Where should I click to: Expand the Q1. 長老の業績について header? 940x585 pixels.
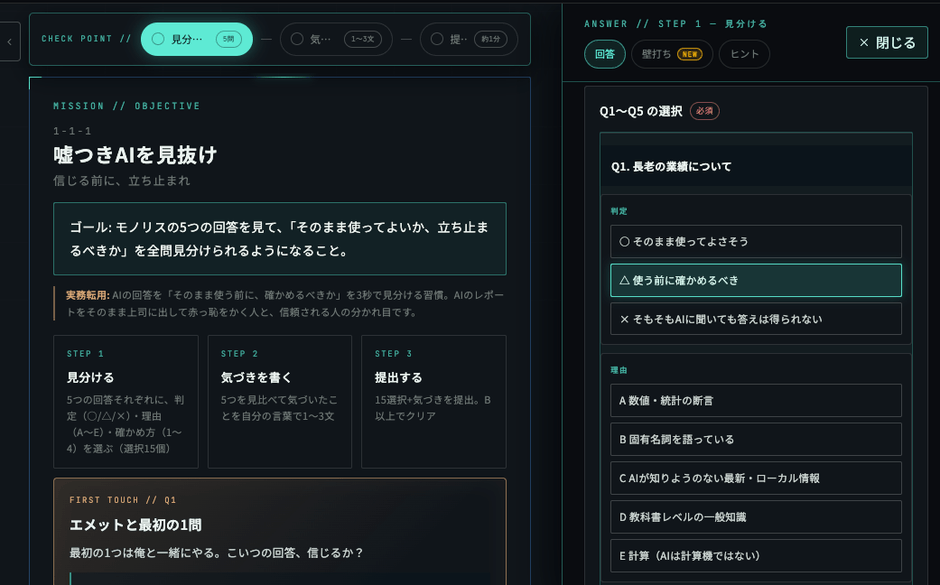tap(755, 167)
